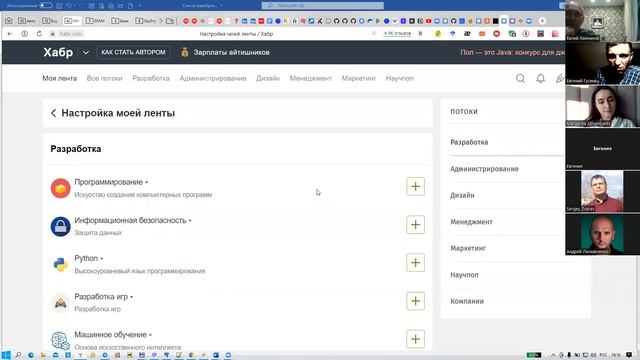Go back with the arrow beside Настройка моей ленты
This screenshot has height=360, width=640.
(x=53, y=113)
